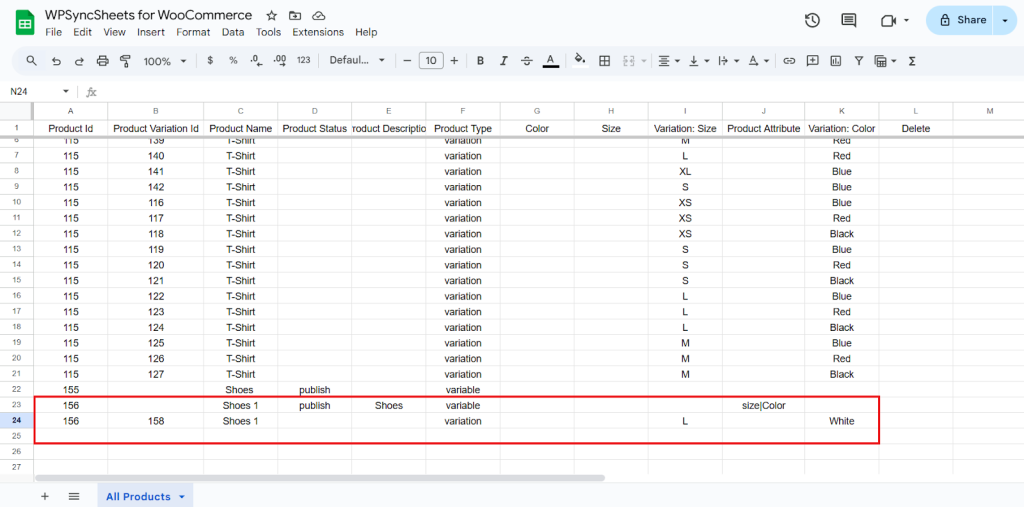Check the cloud document status icon

[x=318, y=16]
